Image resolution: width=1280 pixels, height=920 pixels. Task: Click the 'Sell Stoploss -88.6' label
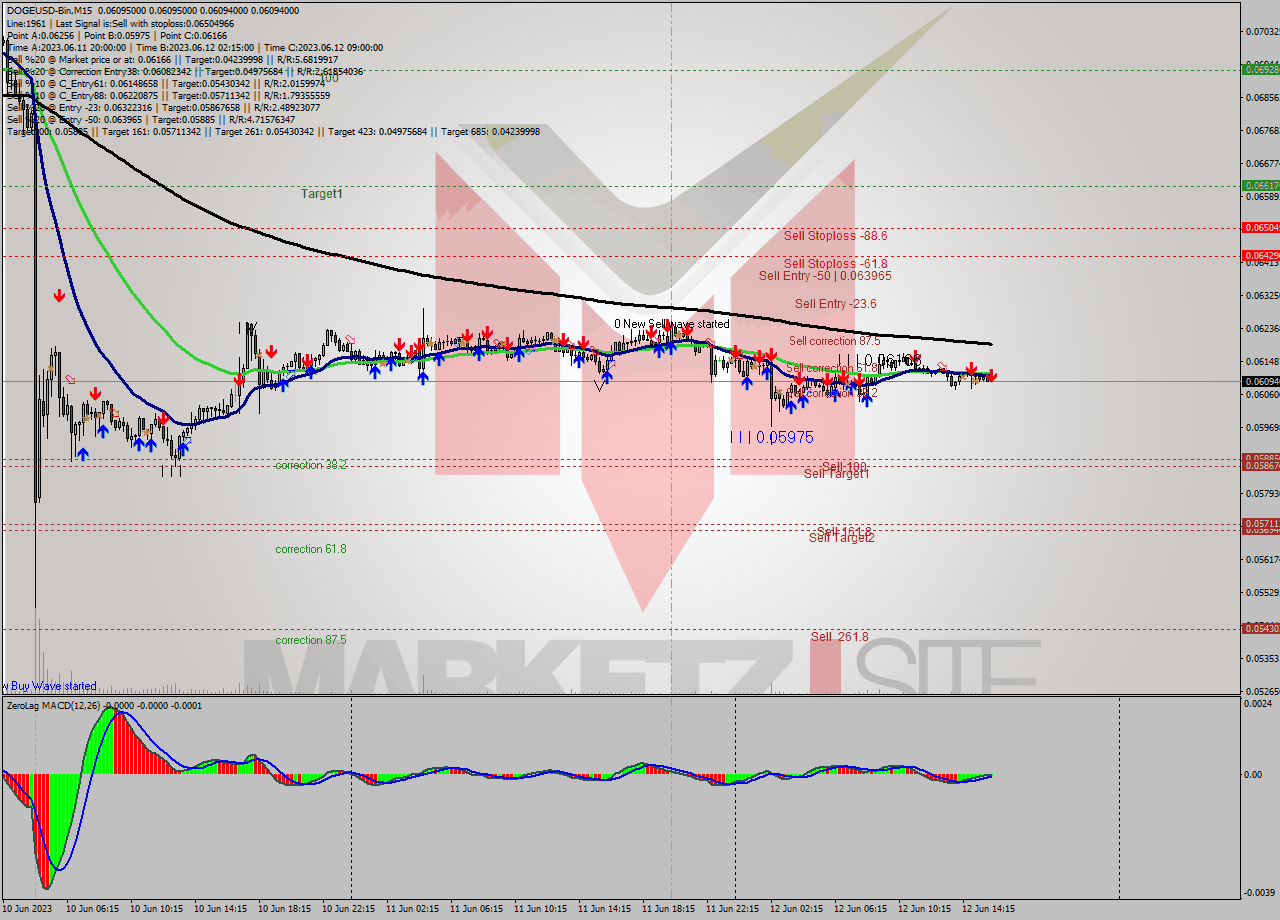click(x=835, y=236)
